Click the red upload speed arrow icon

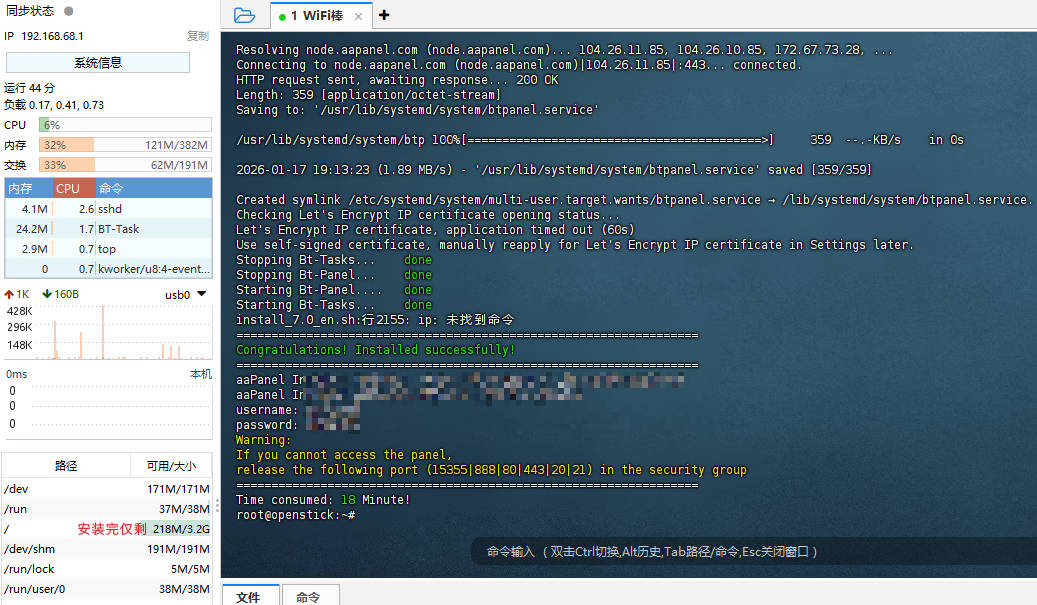[9, 294]
